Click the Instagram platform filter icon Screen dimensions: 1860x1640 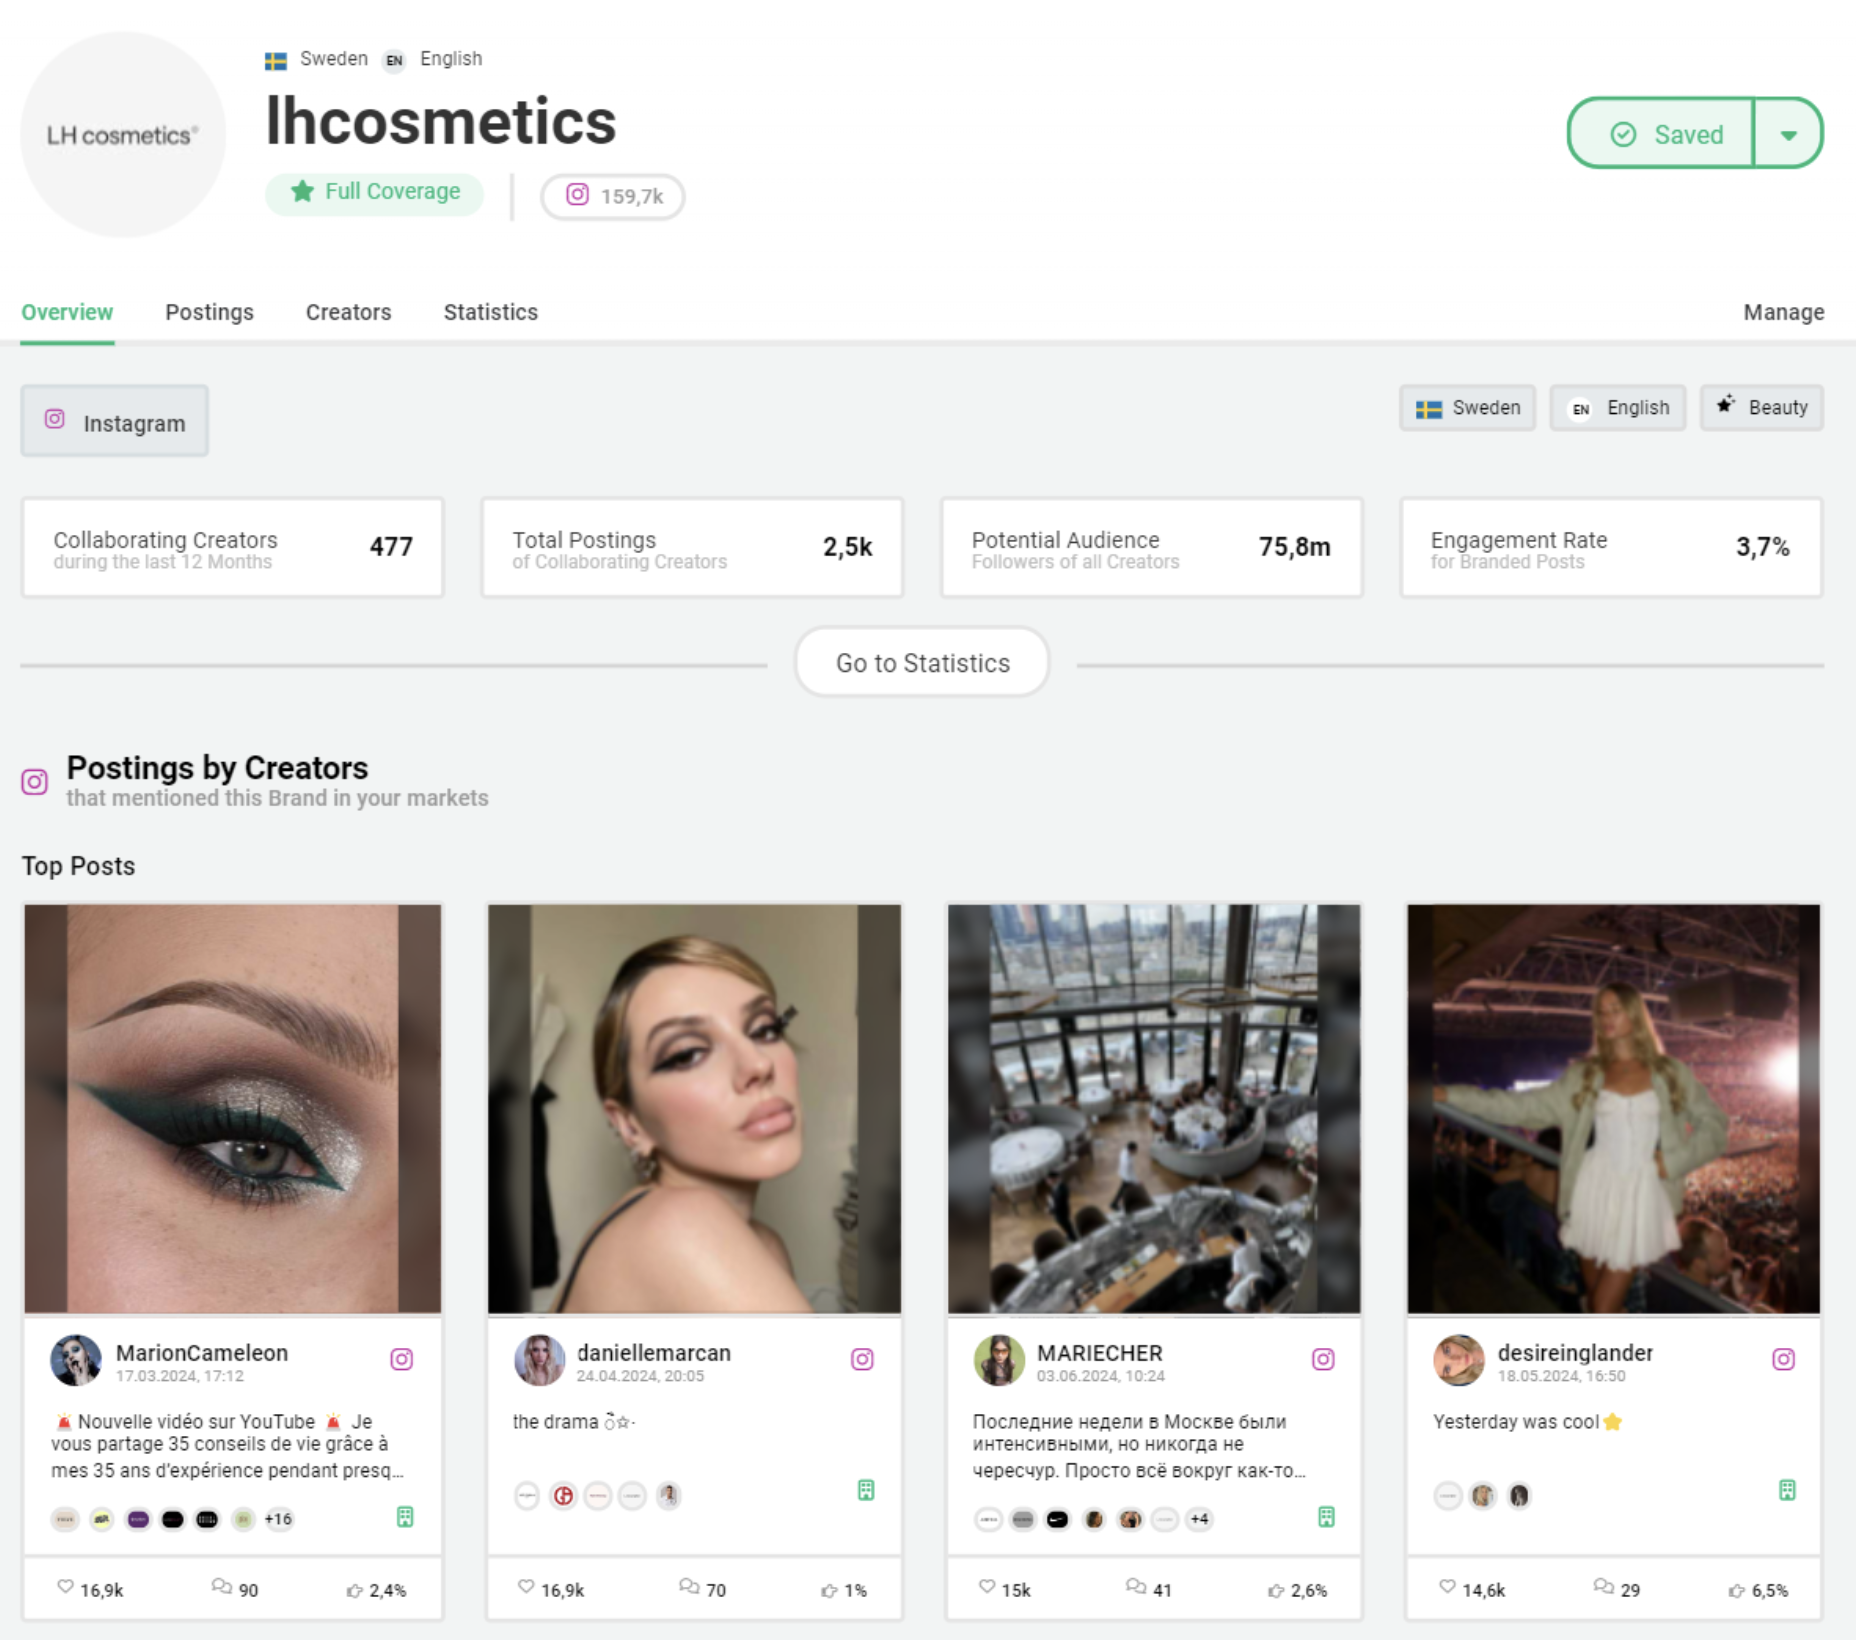(55, 421)
